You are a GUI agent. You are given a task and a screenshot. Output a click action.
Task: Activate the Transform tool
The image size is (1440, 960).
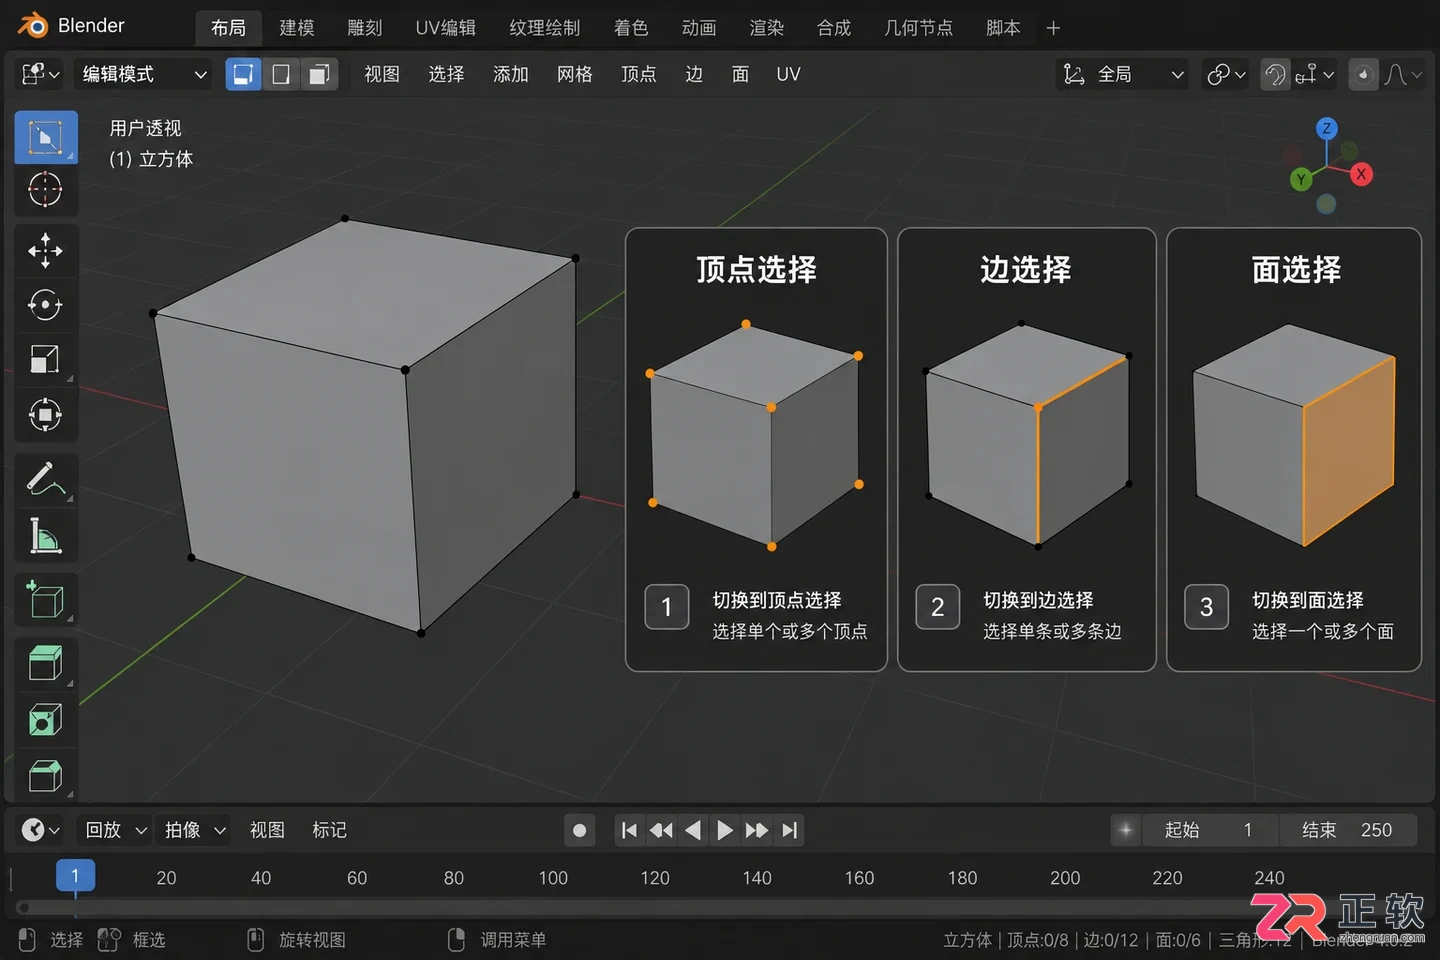point(46,415)
